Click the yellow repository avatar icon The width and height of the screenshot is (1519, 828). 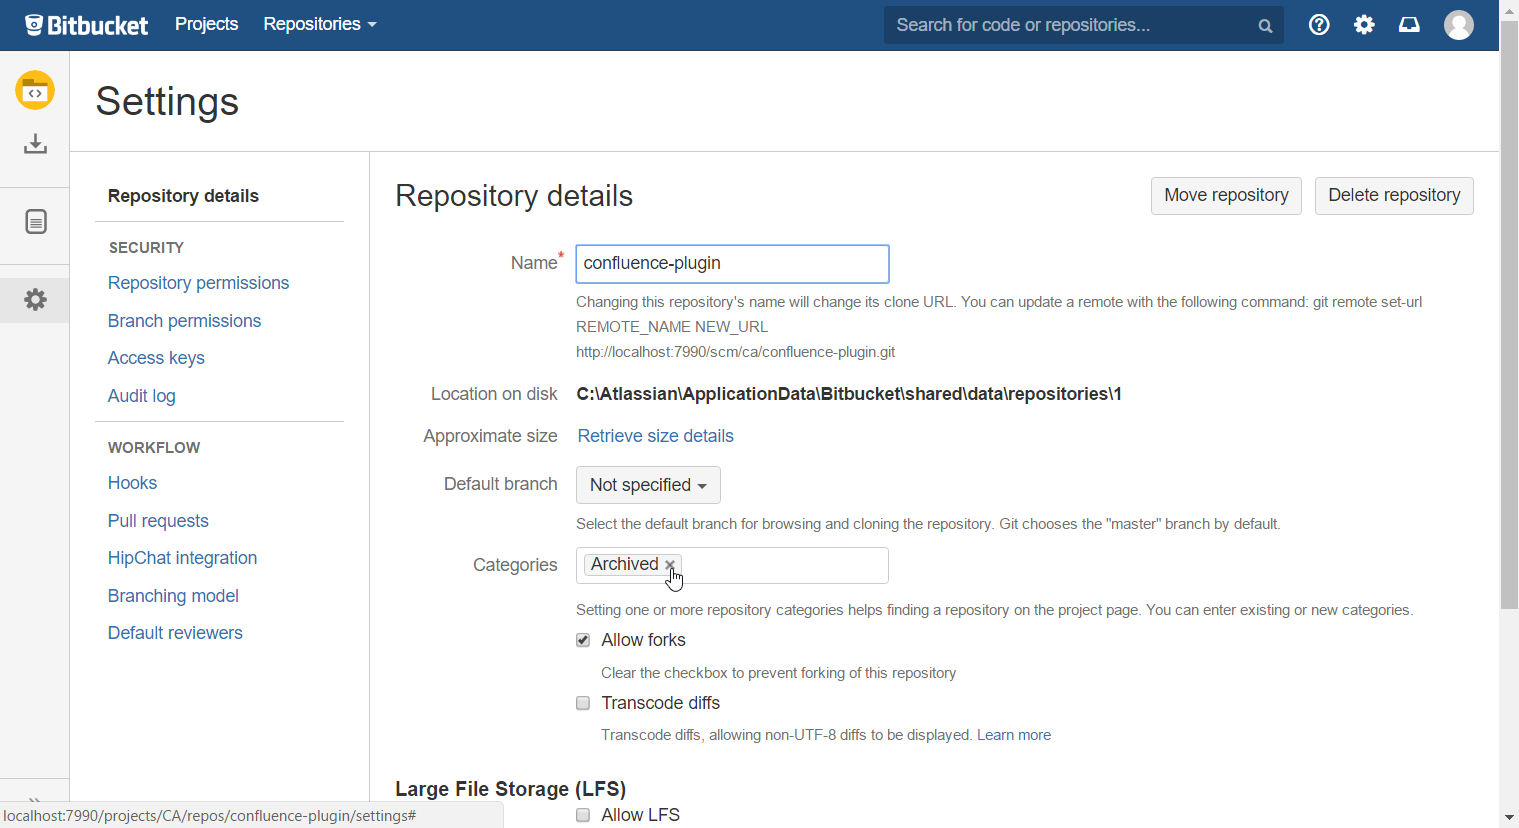(x=35, y=90)
